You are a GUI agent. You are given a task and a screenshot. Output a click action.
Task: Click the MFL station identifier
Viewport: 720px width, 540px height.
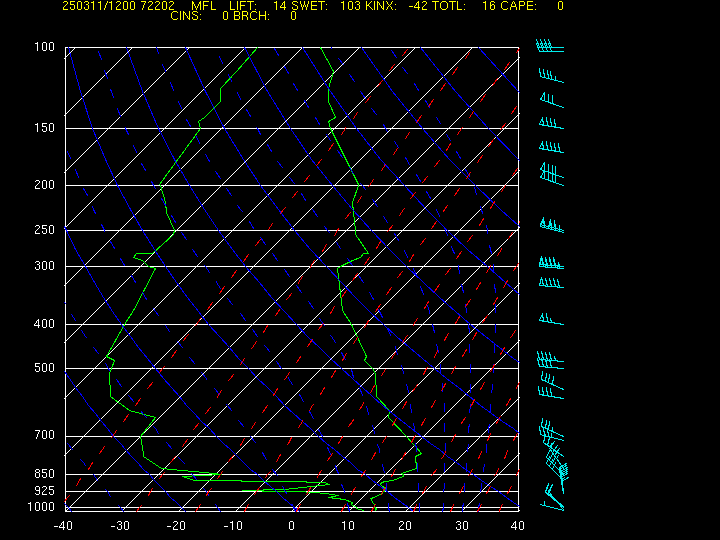point(204,6)
